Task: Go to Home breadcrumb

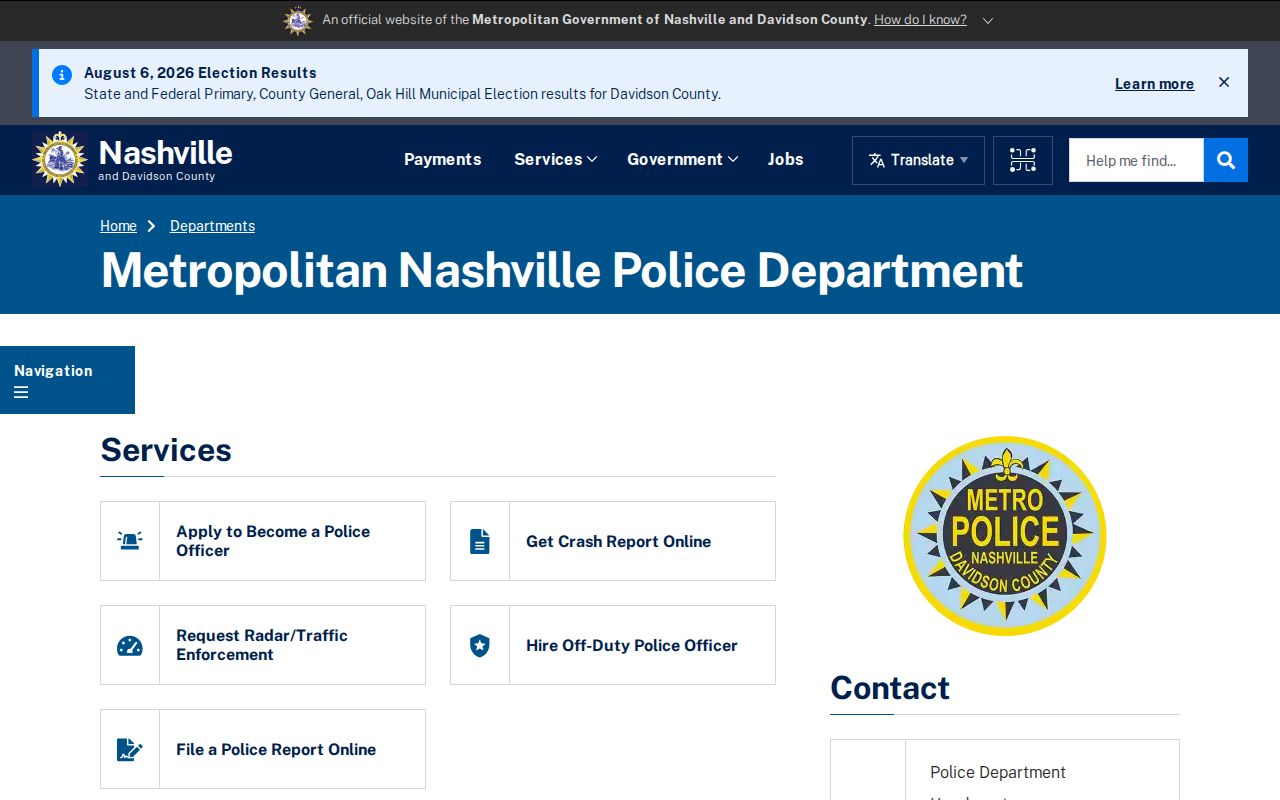Action: tap(118, 226)
